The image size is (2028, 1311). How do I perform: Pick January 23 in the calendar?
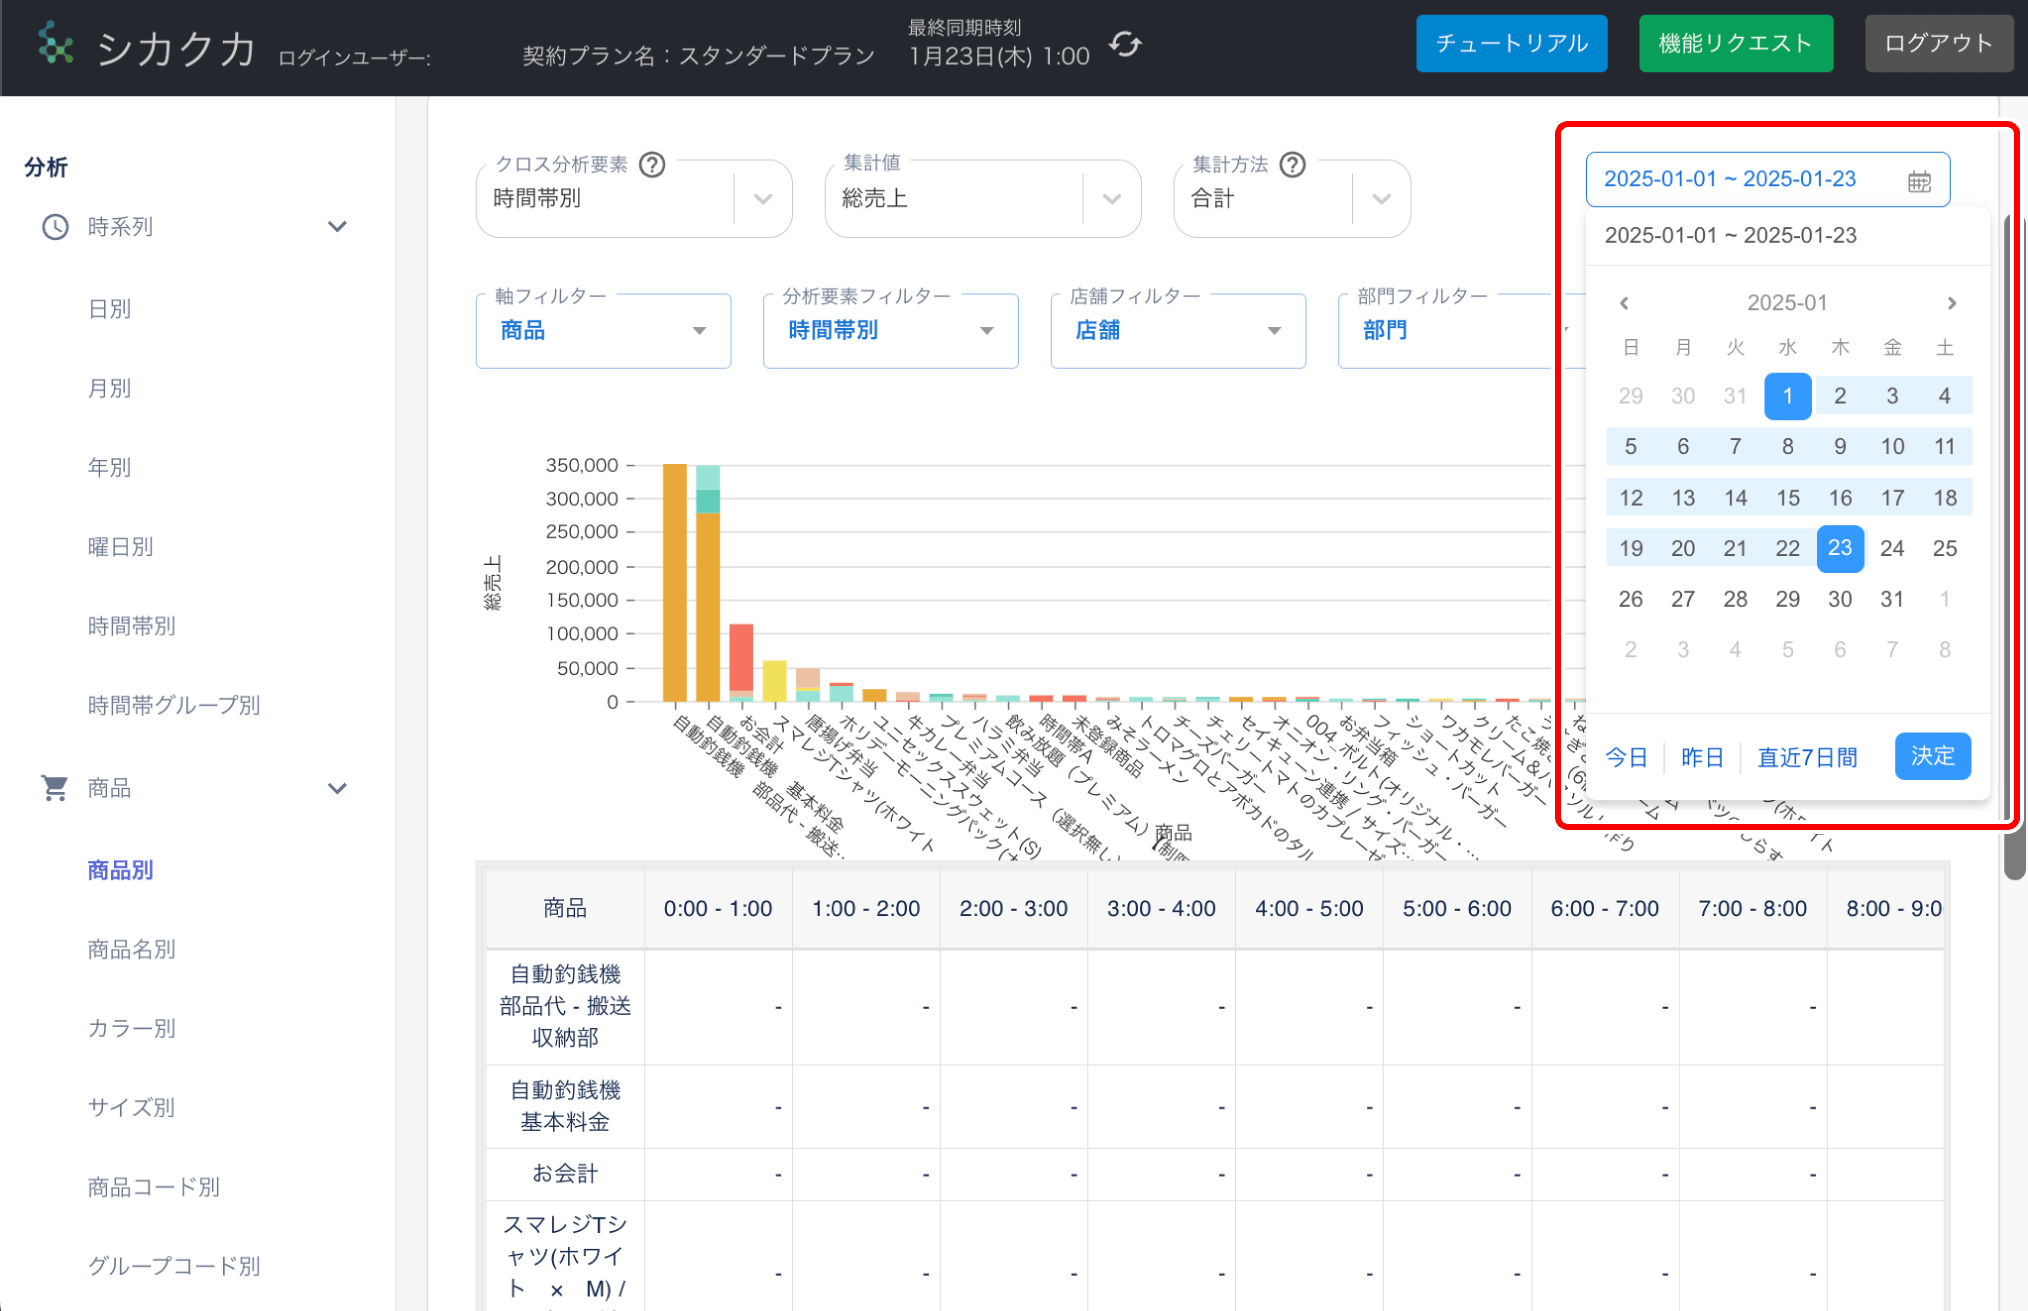click(x=1839, y=548)
